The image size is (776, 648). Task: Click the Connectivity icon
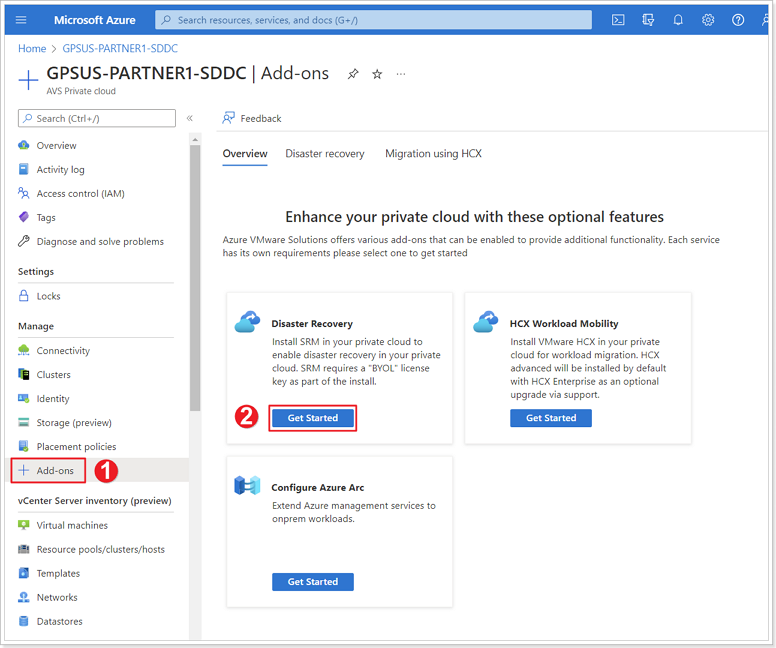coord(24,350)
